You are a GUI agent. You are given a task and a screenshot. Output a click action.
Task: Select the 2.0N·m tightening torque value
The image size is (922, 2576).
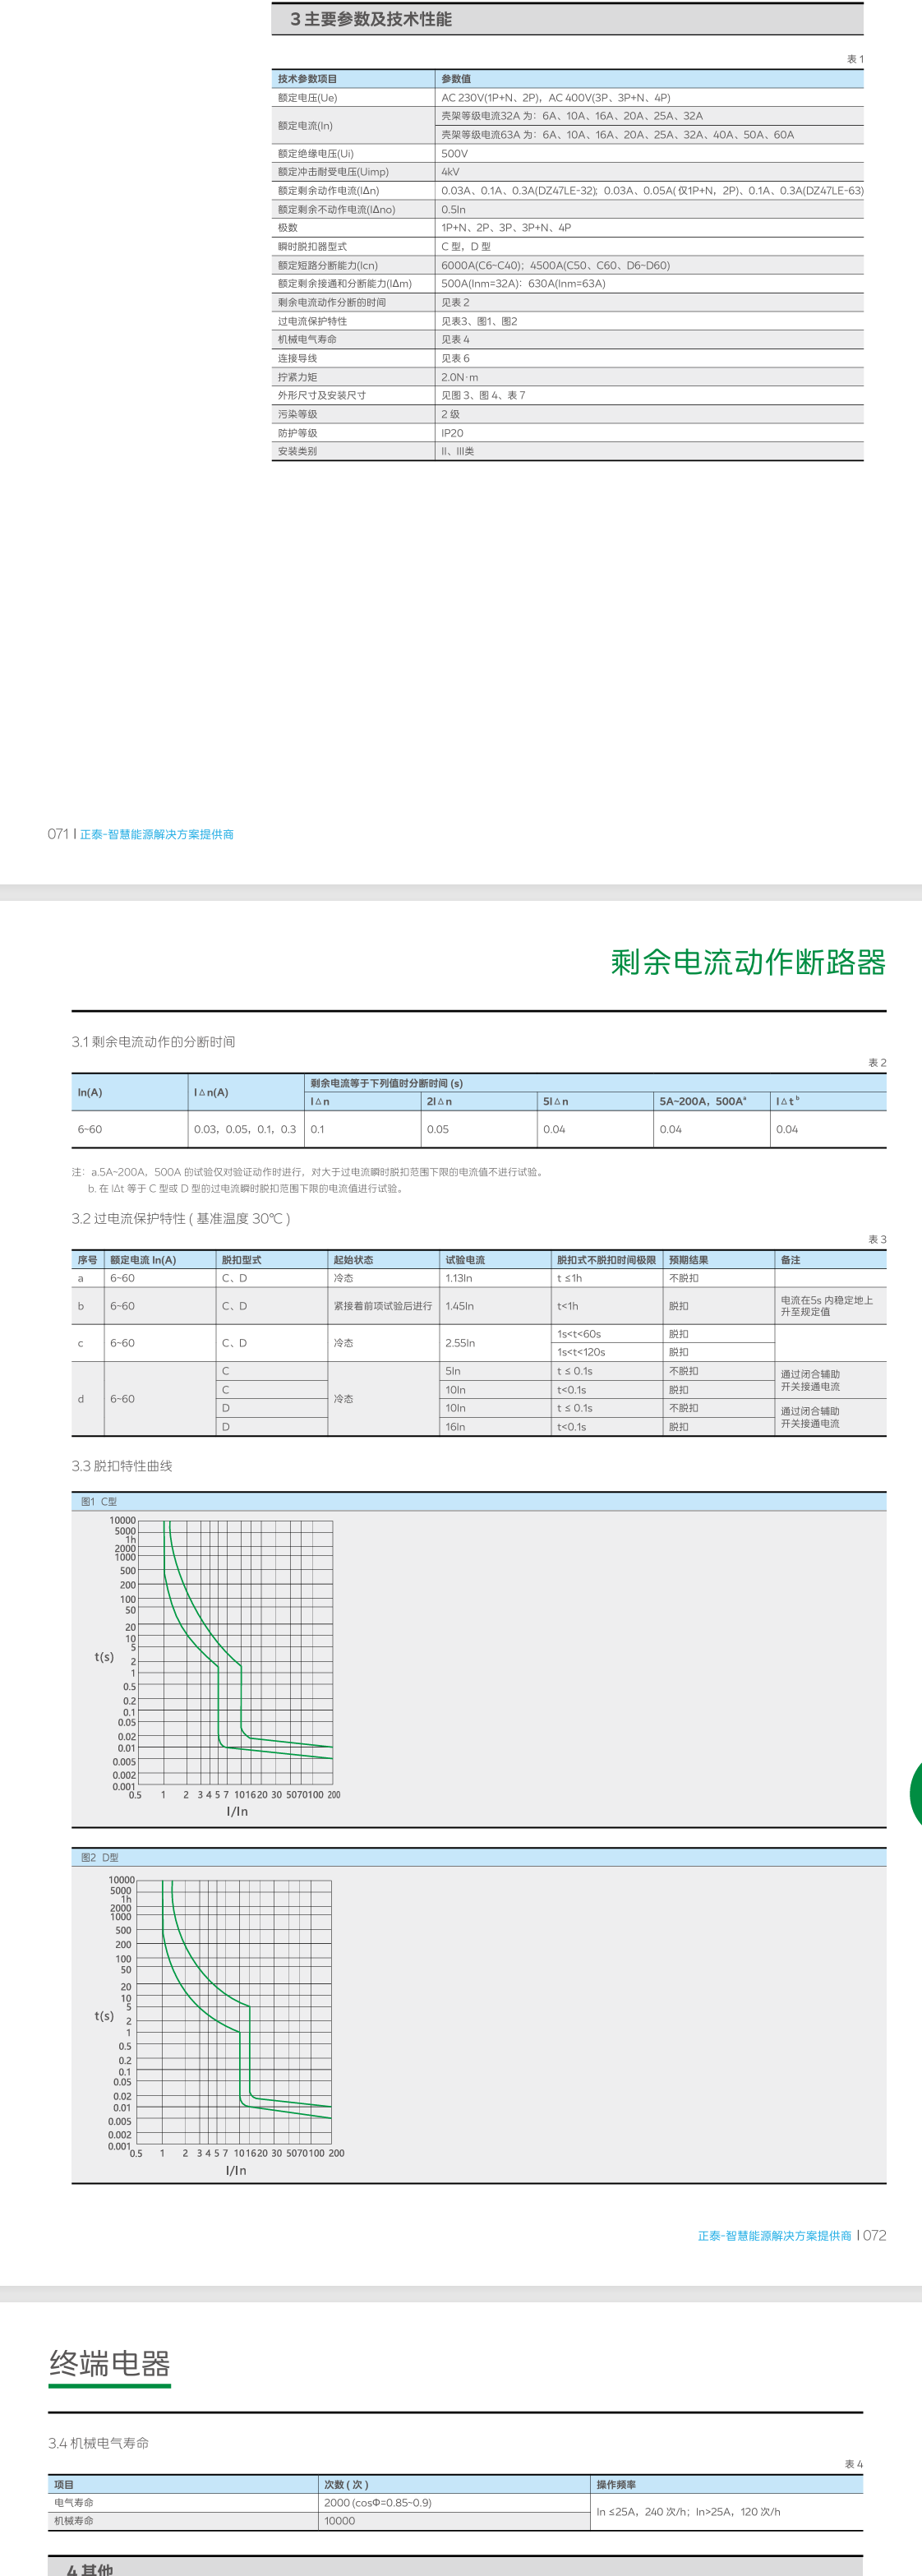[x=460, y=377]
